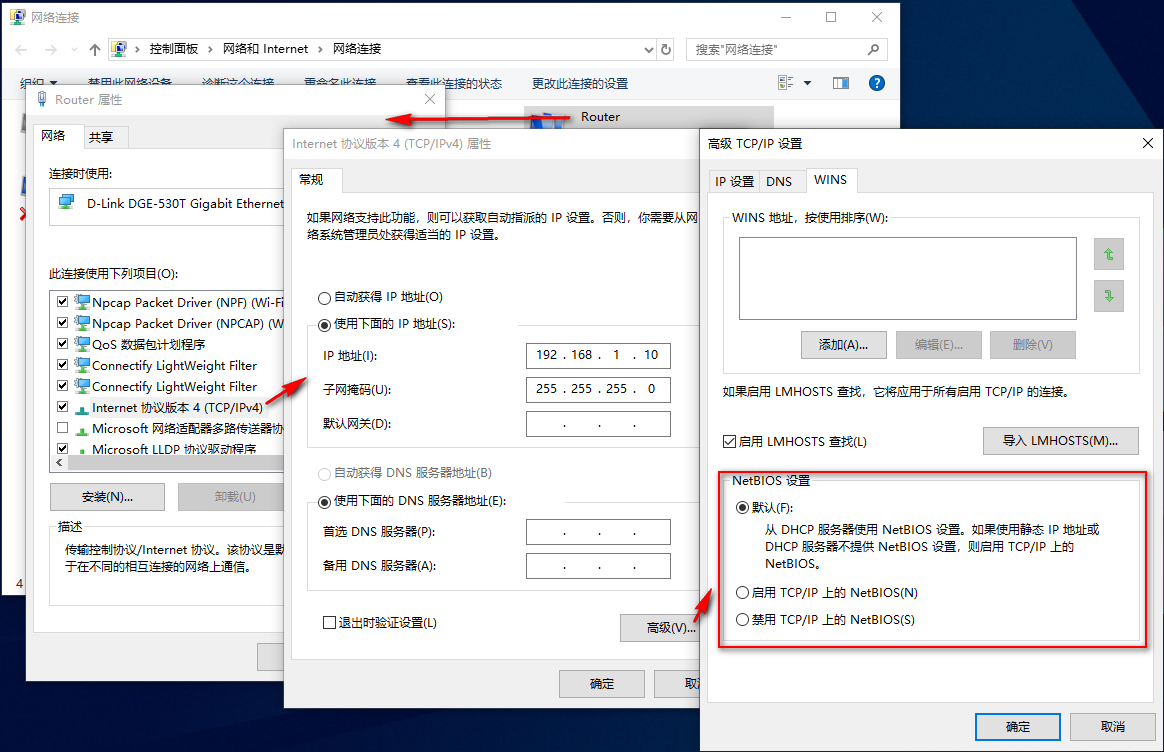Image resolution: width=1164 pixels, height=752 pixels.
Task: Move WINS address up with green arrow
Action: coord(1108,254)
